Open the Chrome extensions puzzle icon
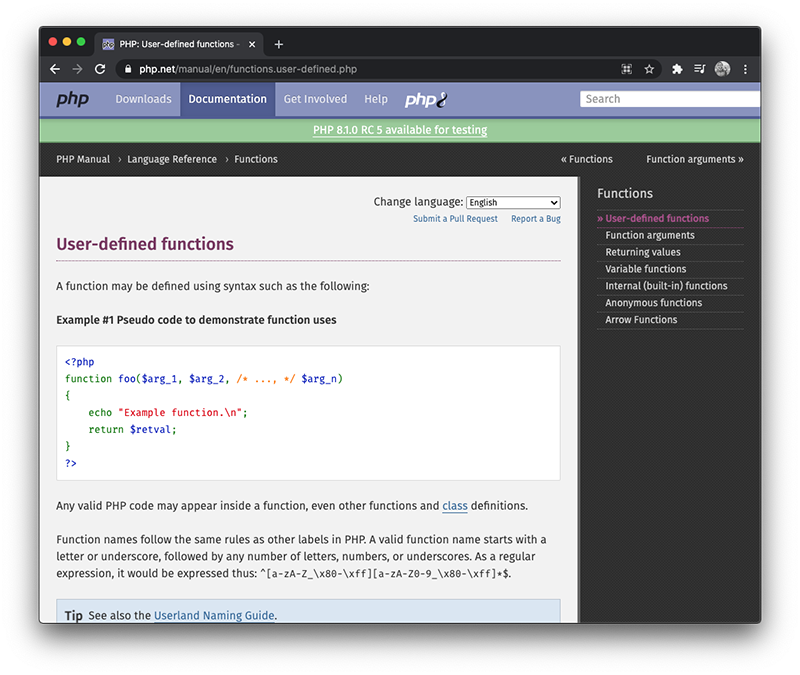Image resolution: width=800 pixels, height=675 pixels. [676, 69]
